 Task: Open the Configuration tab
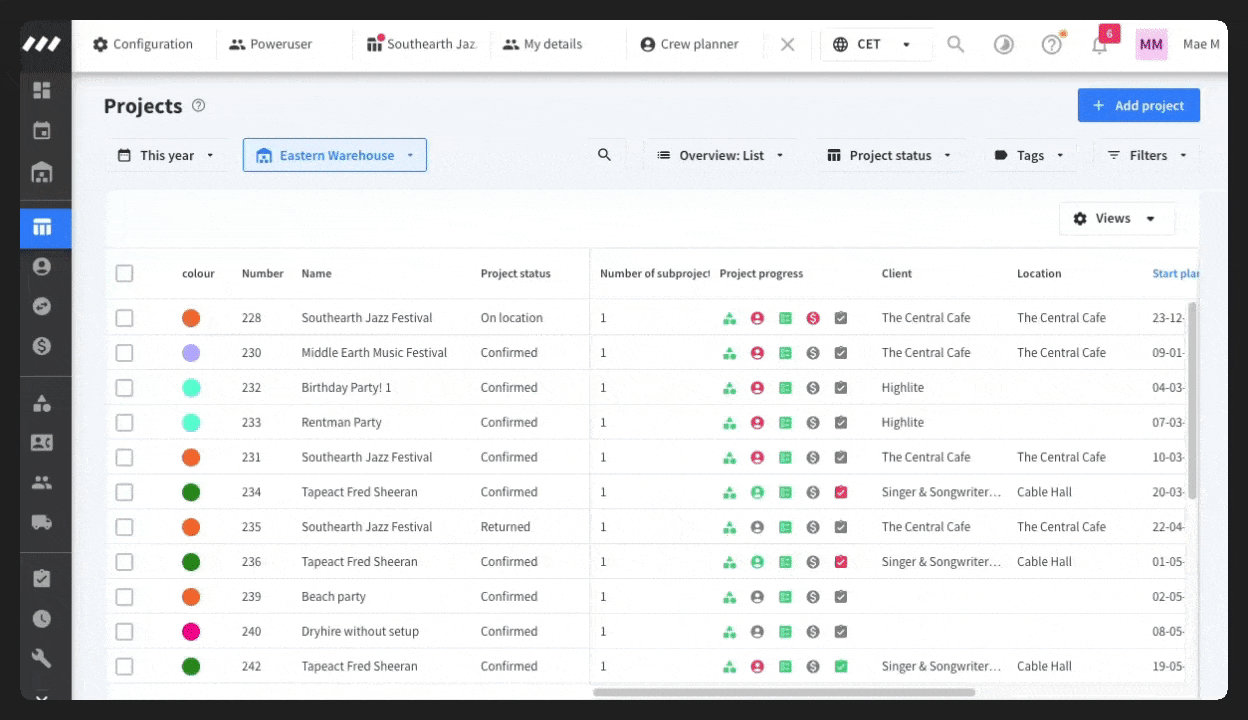click(143, 45)
